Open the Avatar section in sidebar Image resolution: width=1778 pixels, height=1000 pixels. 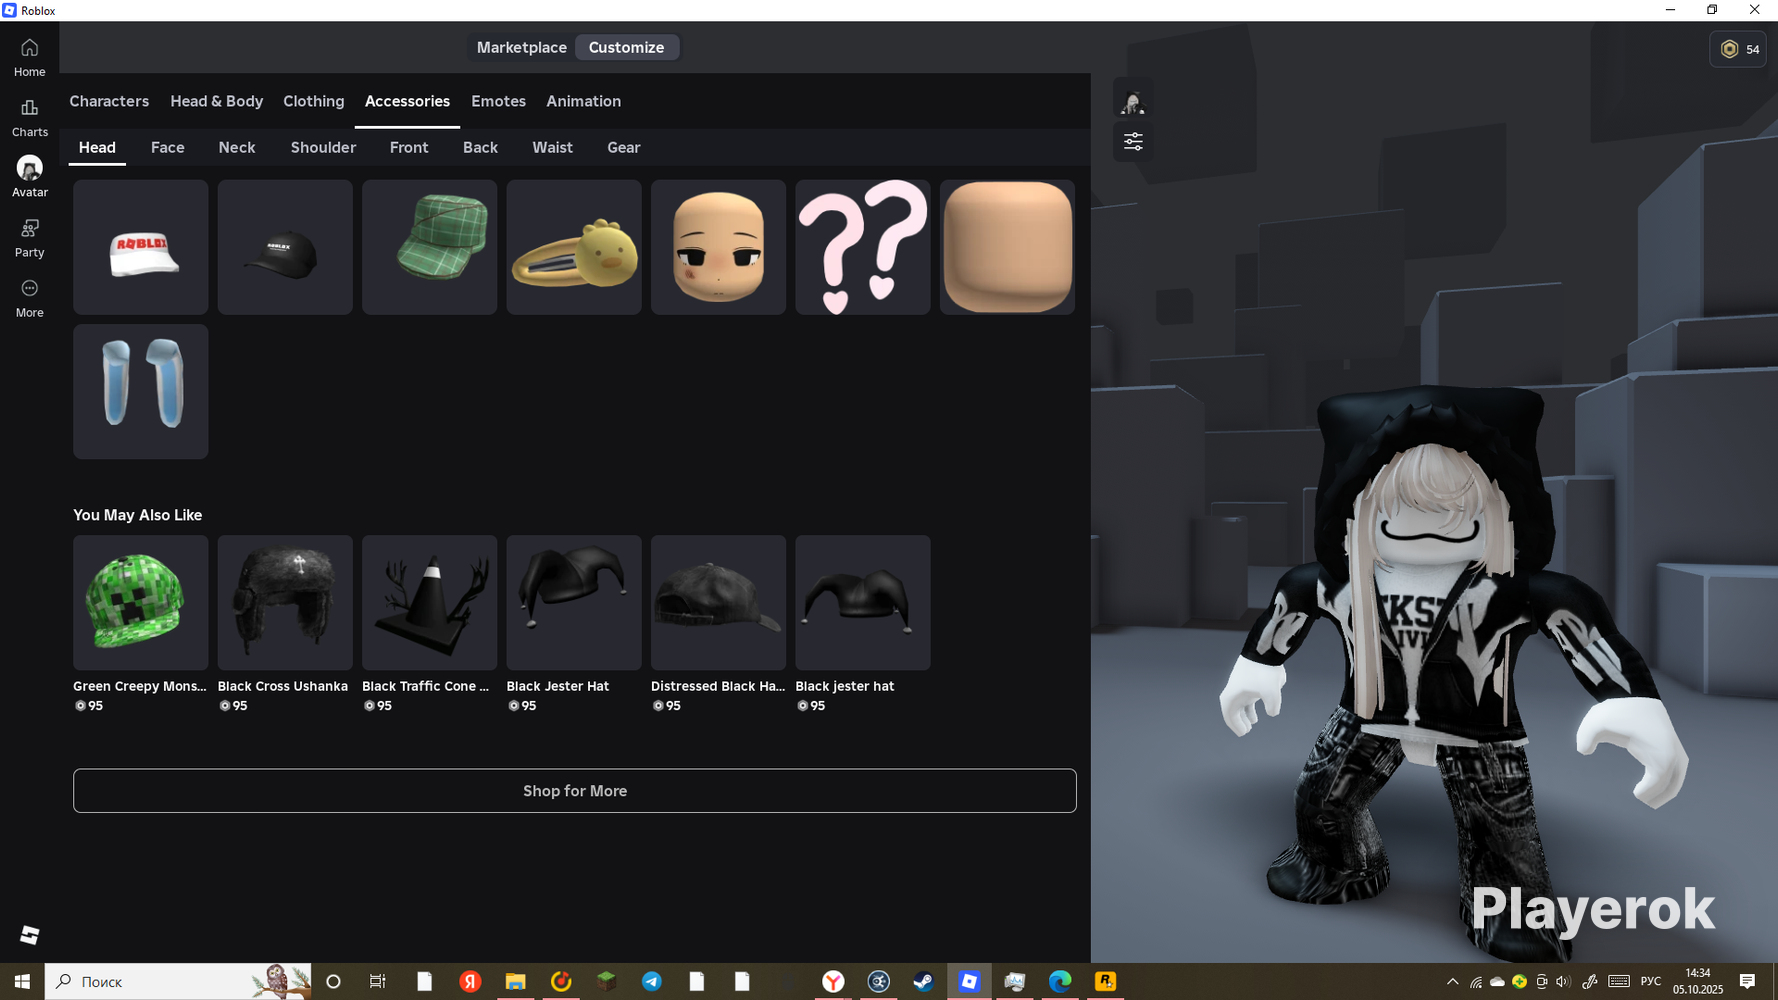click(29, 177)
